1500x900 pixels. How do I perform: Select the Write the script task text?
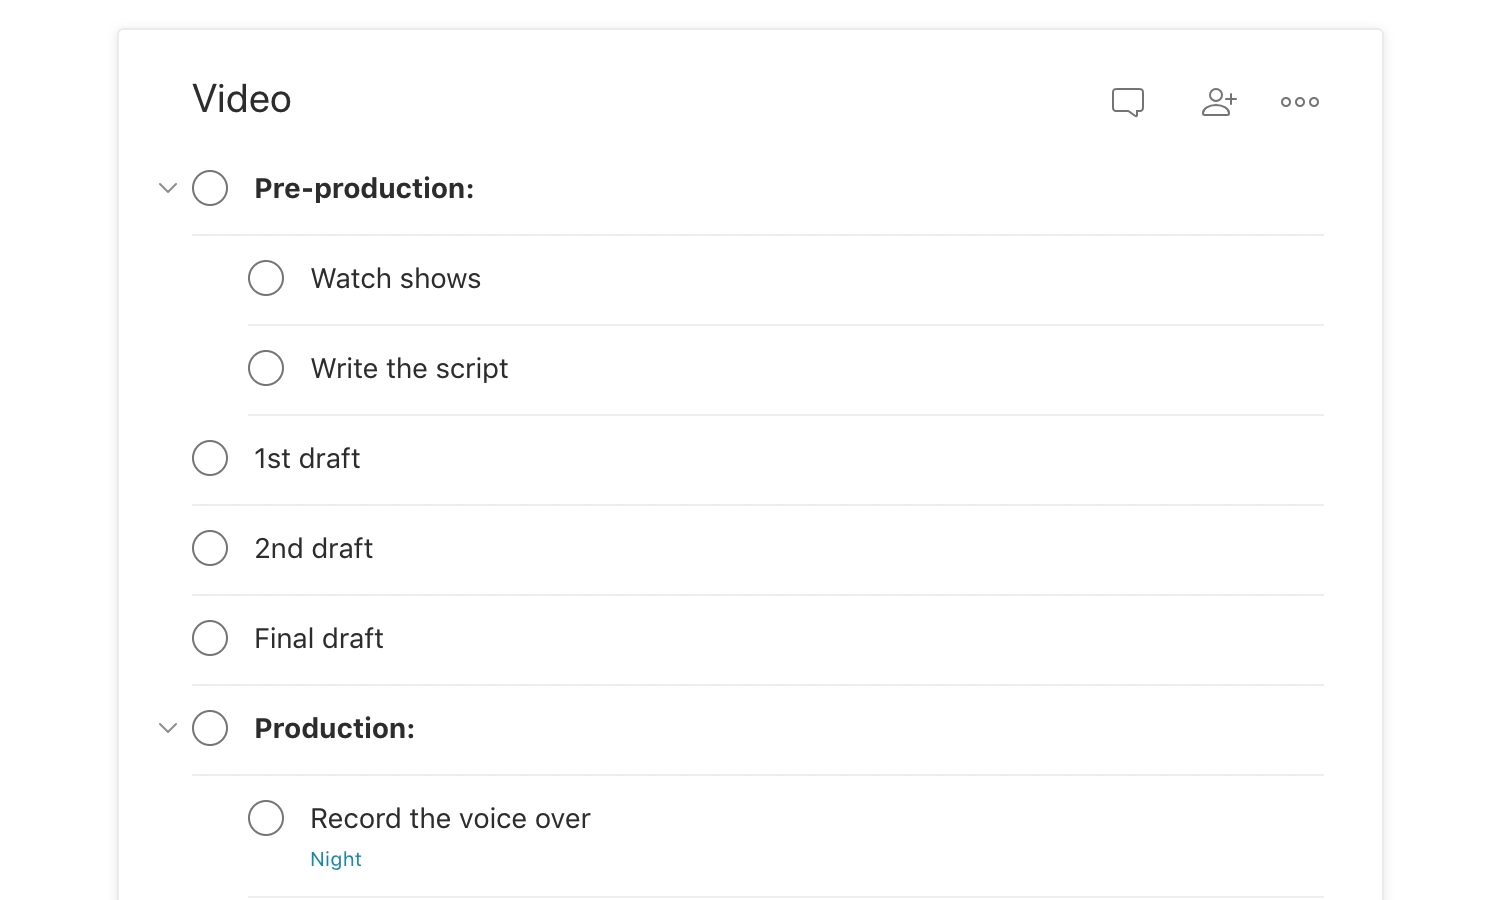click(409, 369)
